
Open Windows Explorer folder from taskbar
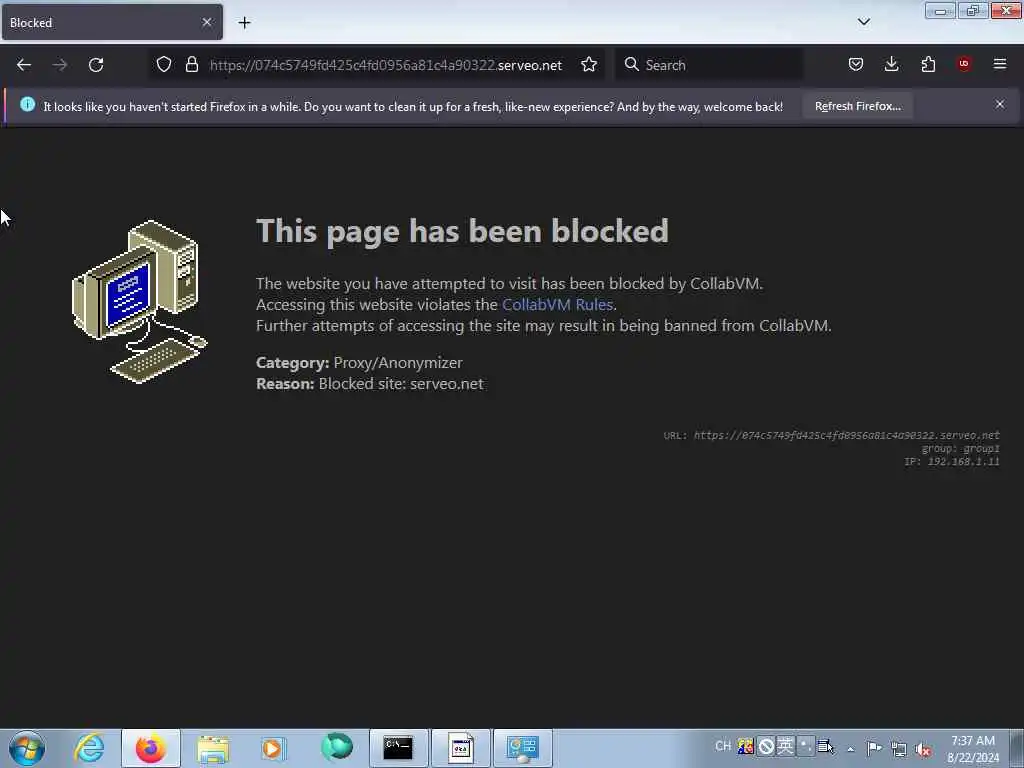click(213, 748)
